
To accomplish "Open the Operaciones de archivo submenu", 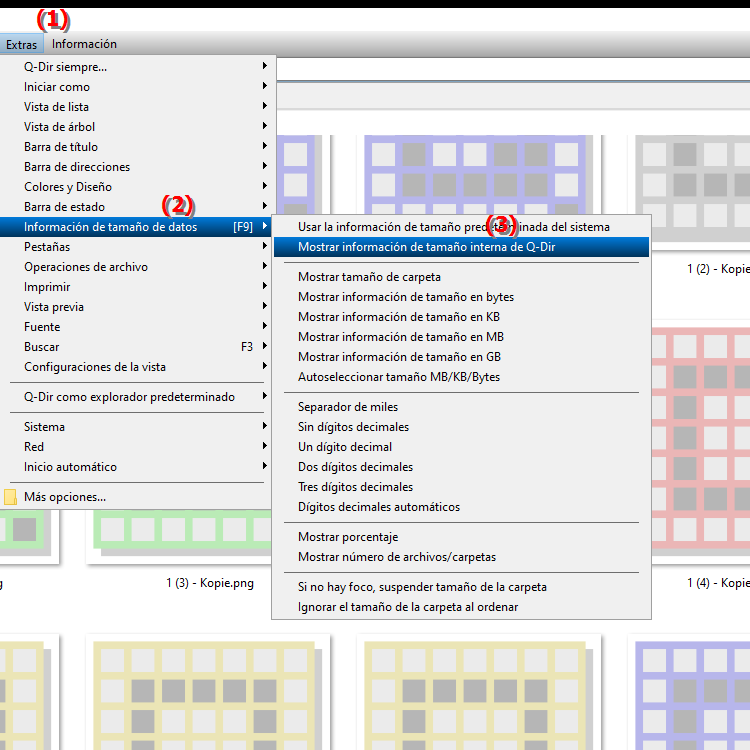I will 137,267.
